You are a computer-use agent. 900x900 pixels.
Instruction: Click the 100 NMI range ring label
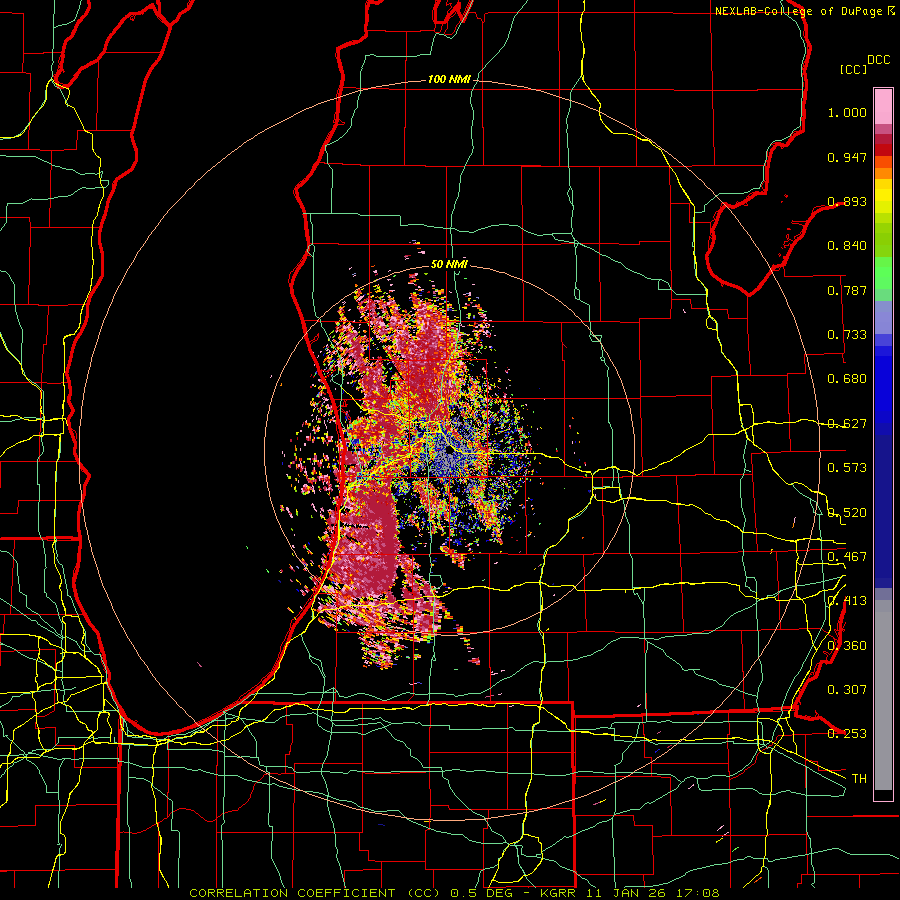pyautogui.click(x=449, y=79)
